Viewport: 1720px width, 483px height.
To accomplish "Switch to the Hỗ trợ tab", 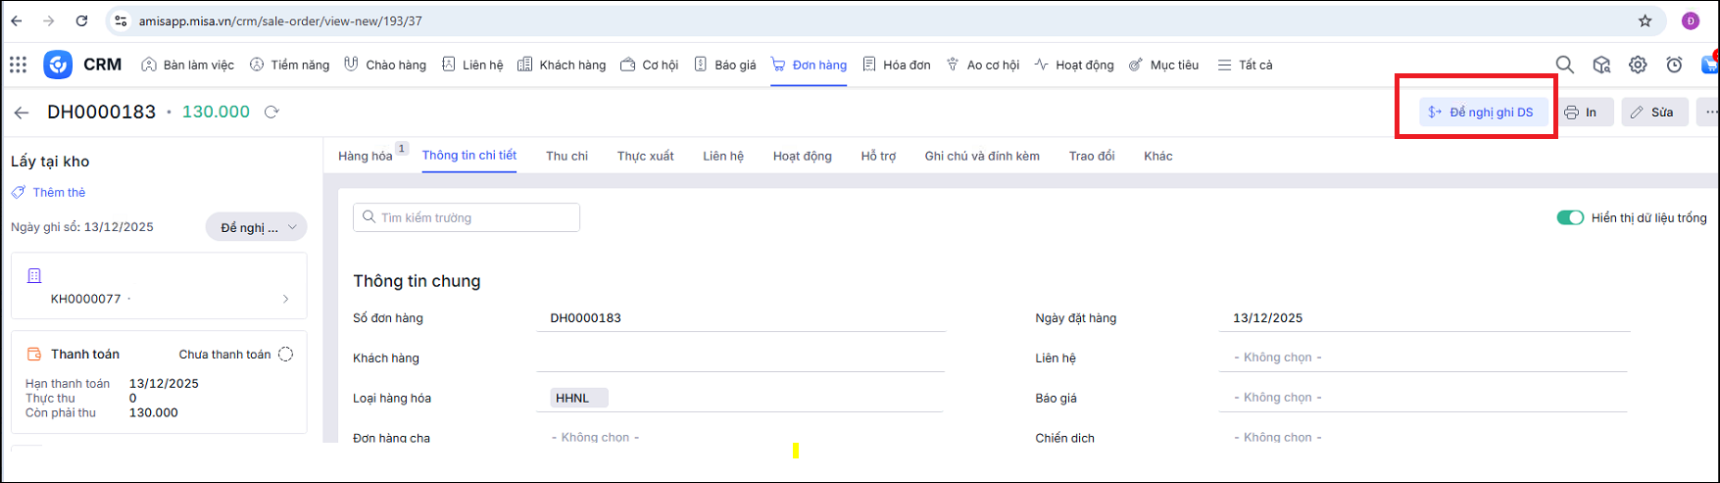I will (x=878, y=156).
